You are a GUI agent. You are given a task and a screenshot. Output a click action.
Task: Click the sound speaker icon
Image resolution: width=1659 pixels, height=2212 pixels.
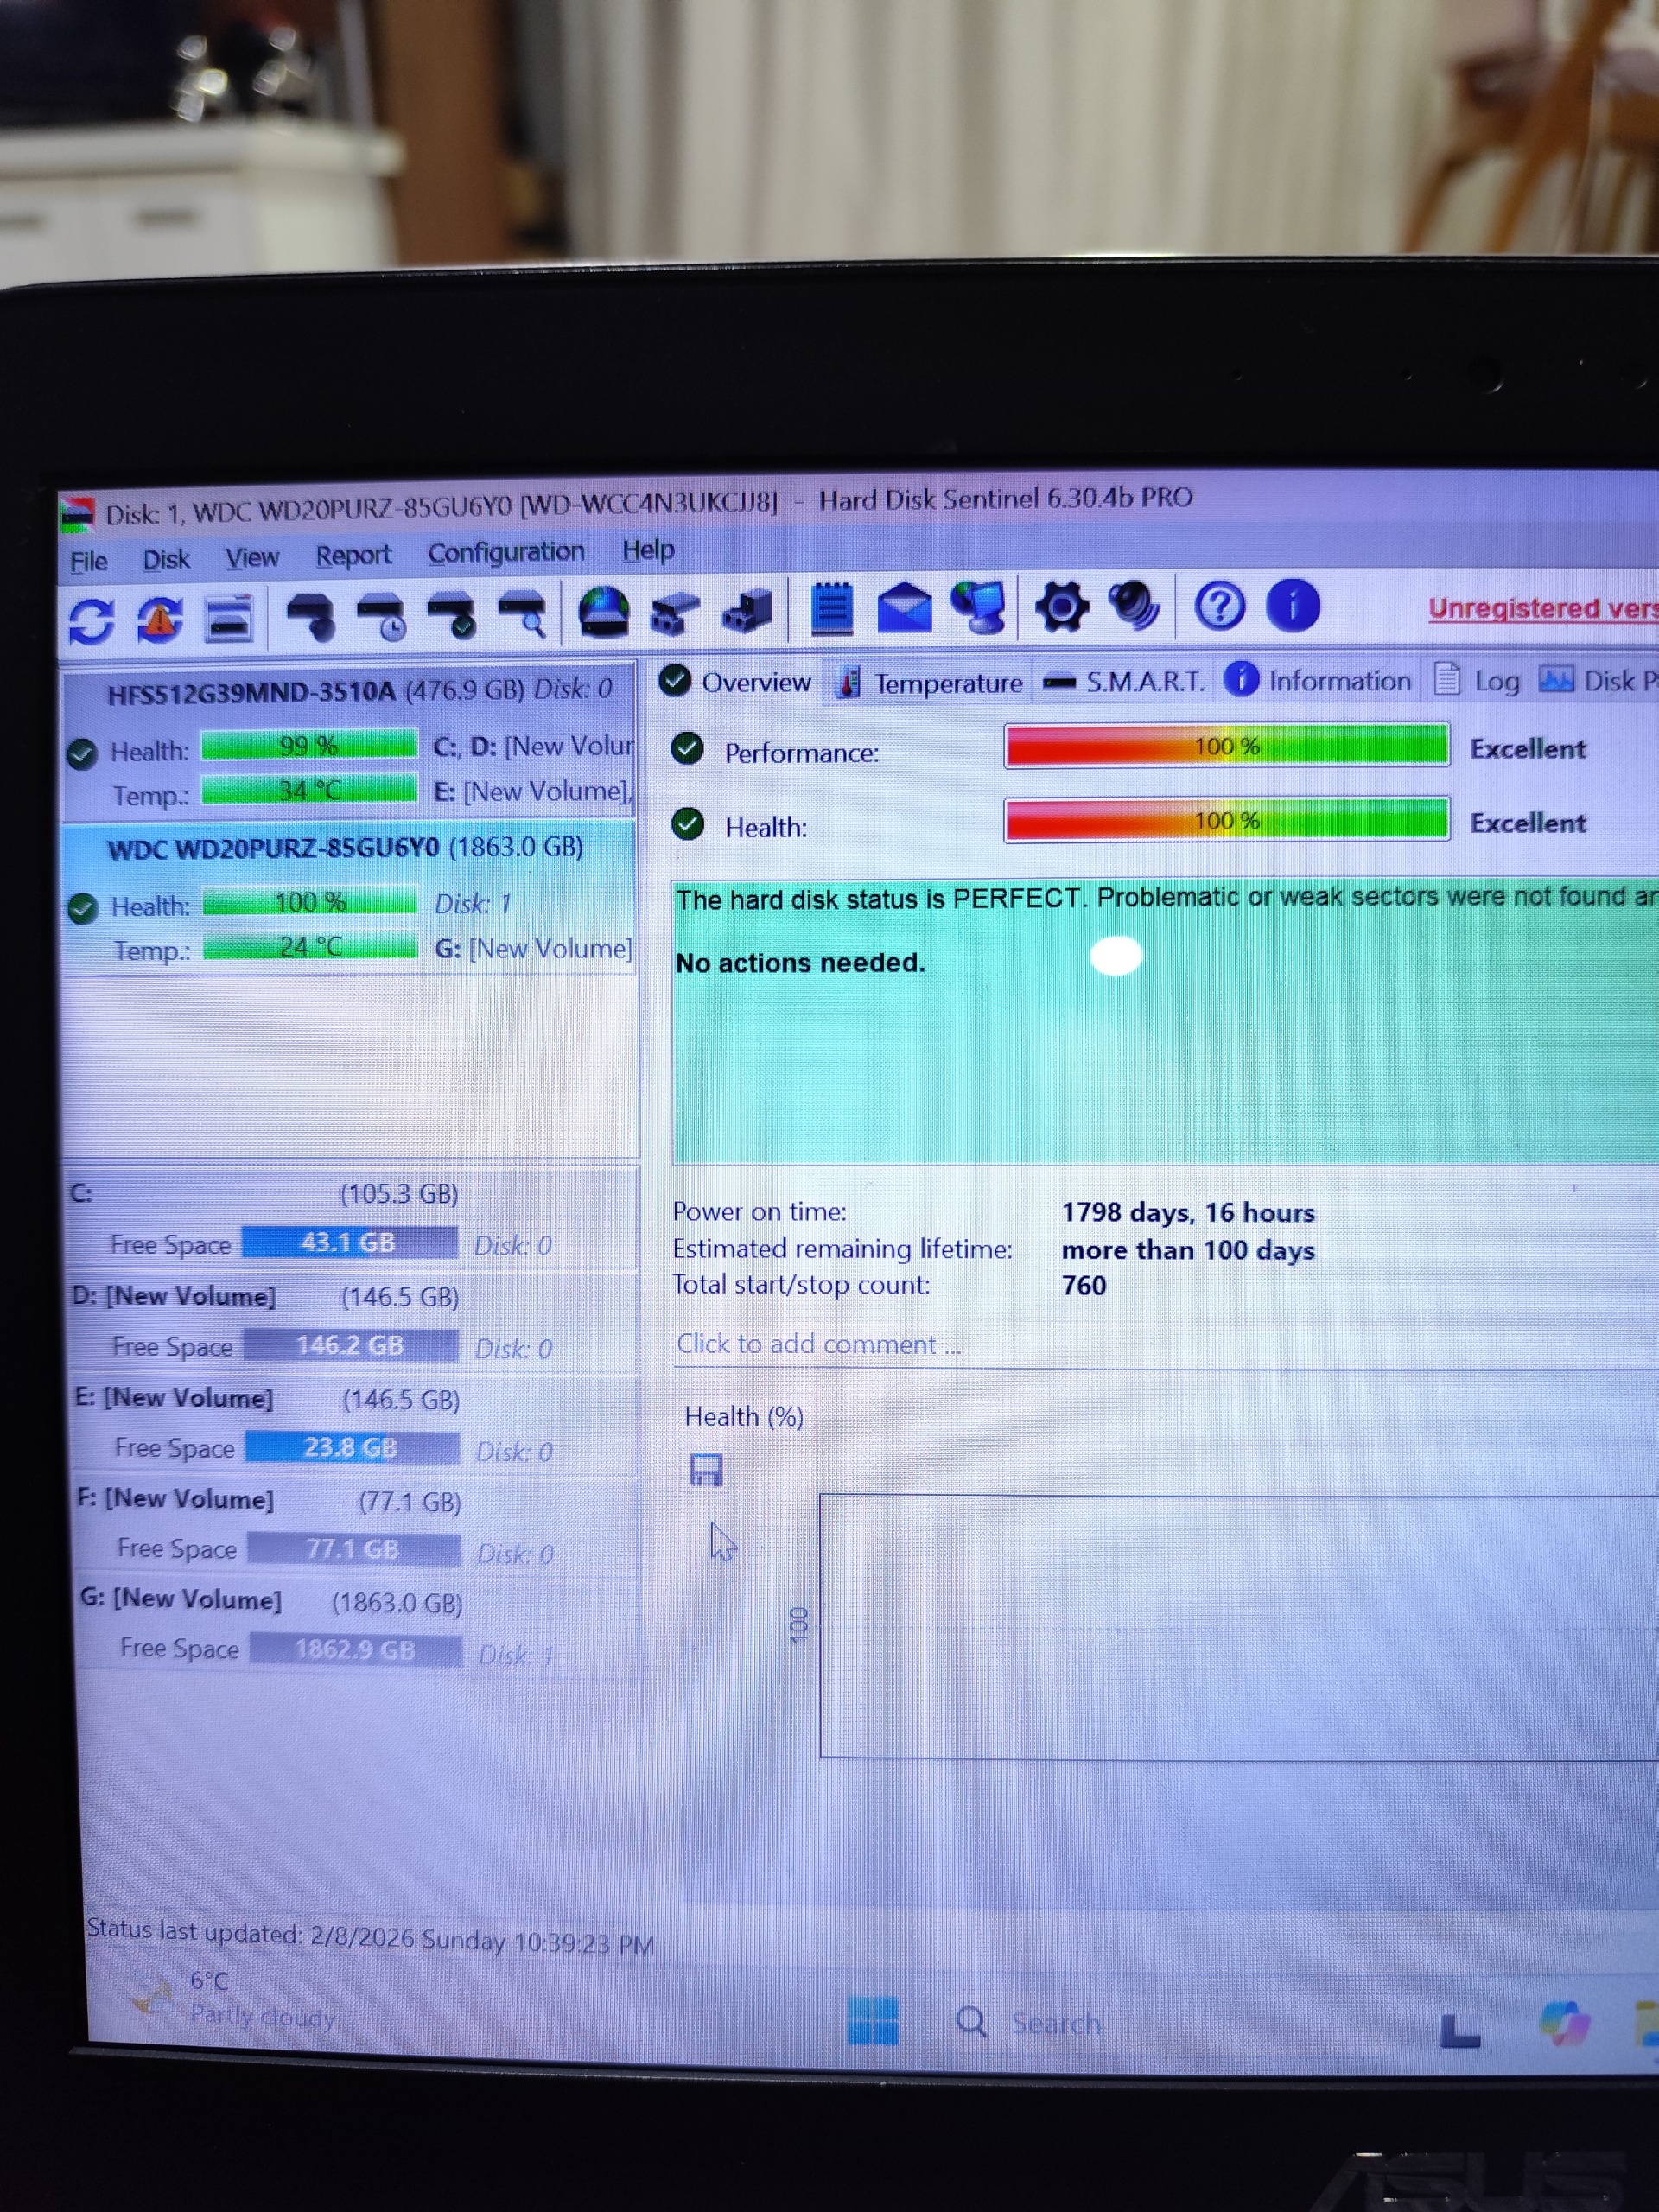click(1134, 606)
